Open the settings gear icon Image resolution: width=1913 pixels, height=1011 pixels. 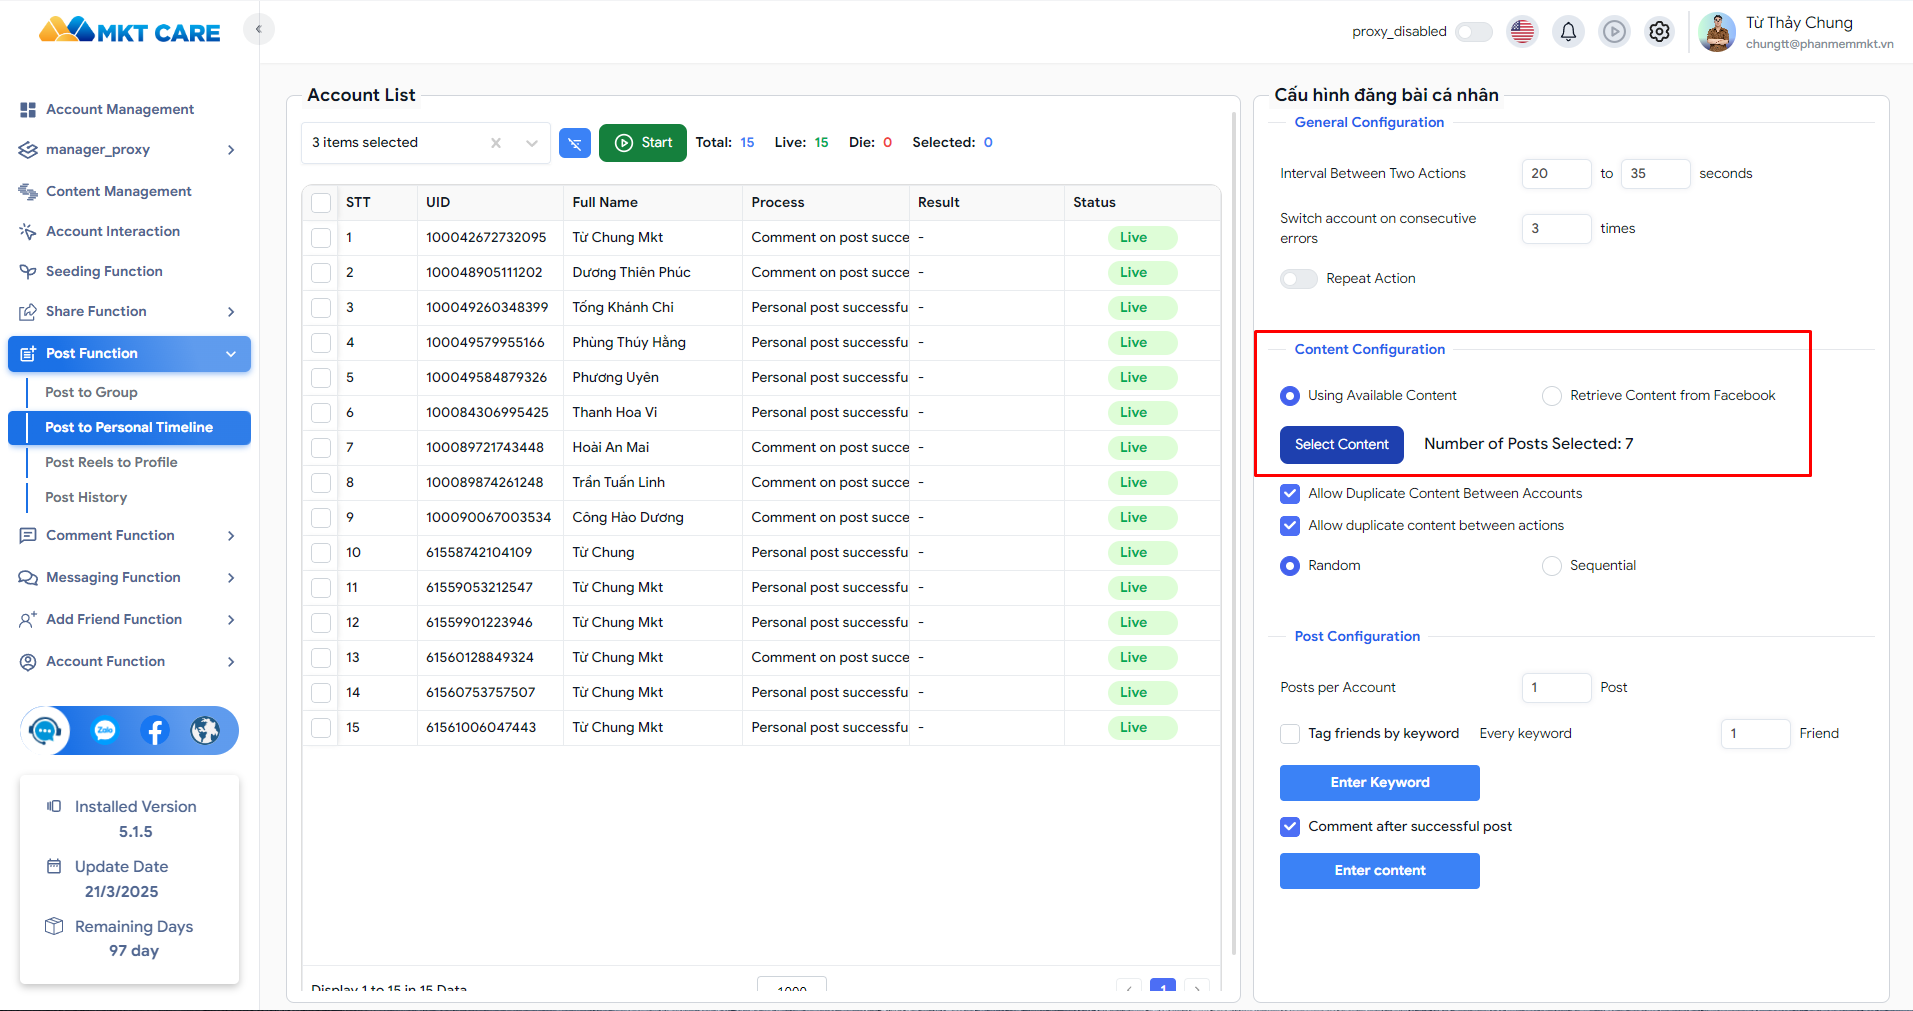pos(1659,32)
